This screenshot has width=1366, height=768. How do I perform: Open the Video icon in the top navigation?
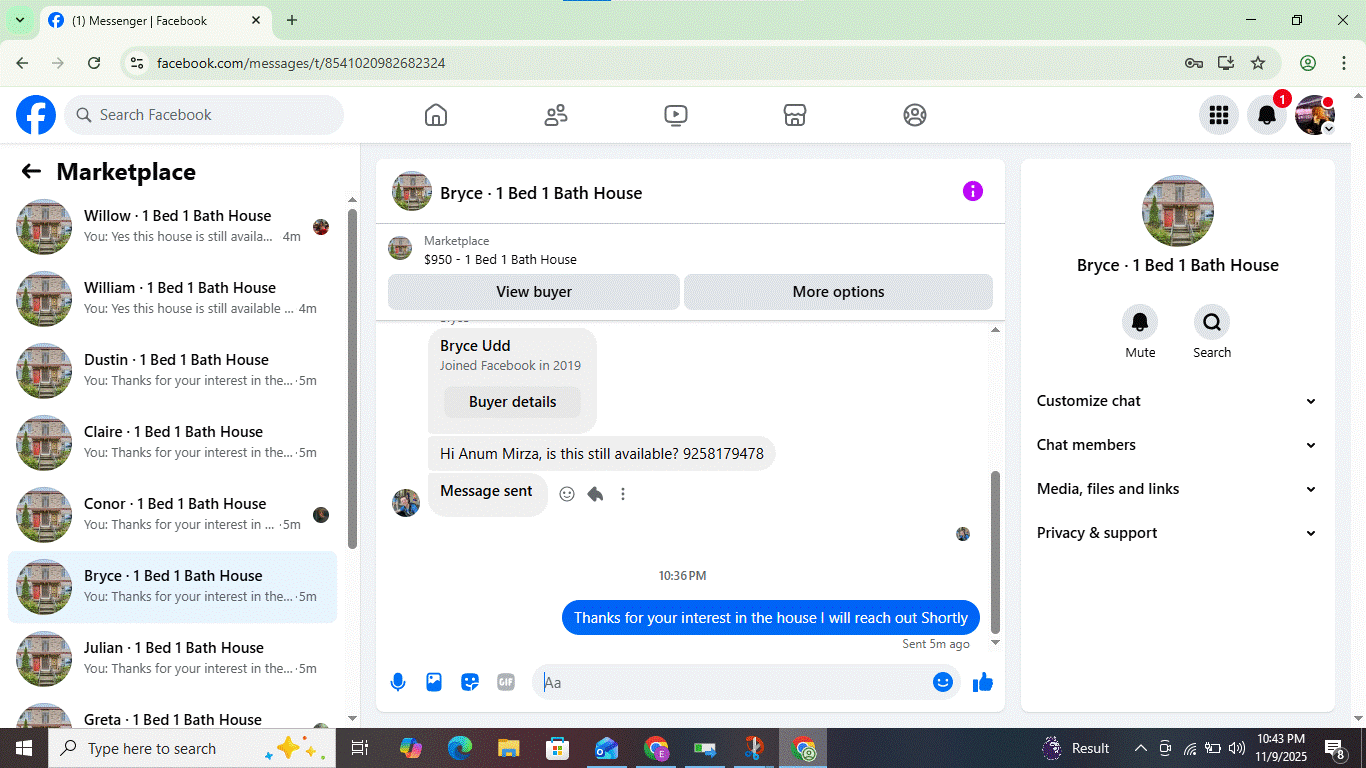(676, 115)
